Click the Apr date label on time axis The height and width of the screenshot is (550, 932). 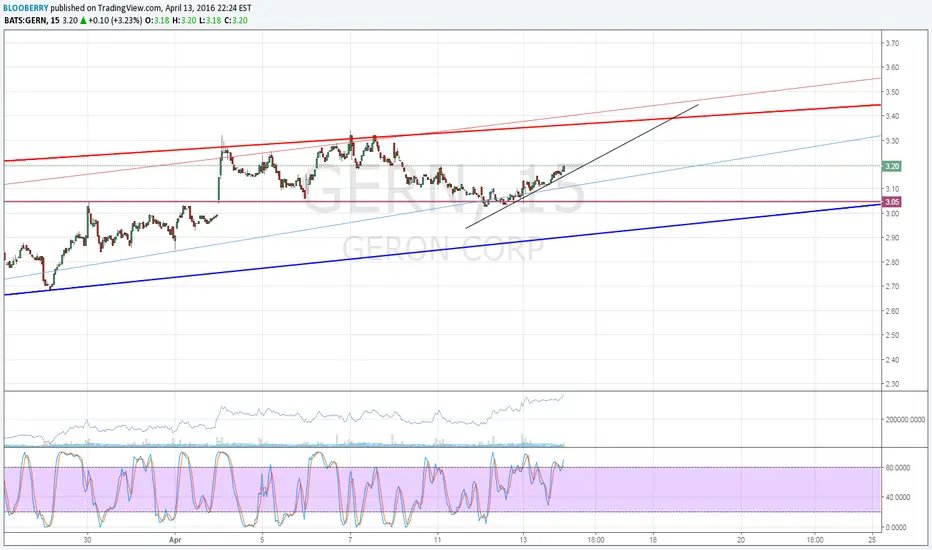pyautogui.click(x=175, y=540)
